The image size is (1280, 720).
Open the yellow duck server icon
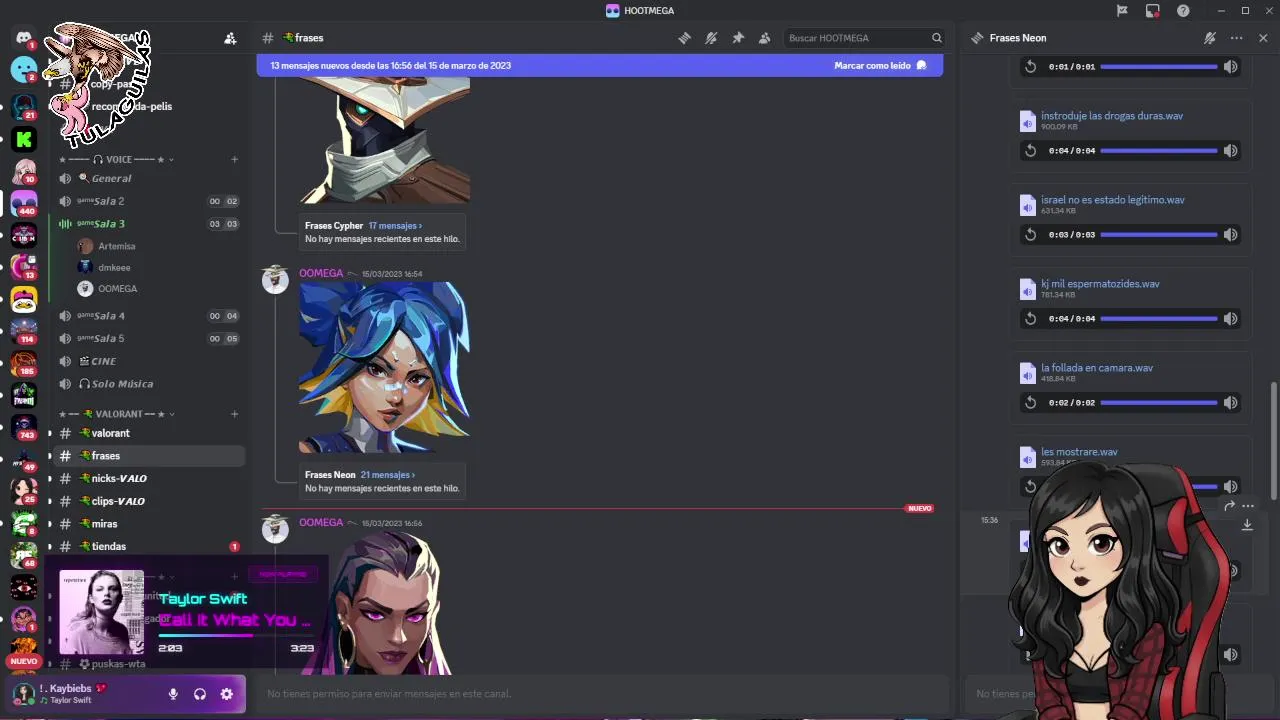point(24,298)
